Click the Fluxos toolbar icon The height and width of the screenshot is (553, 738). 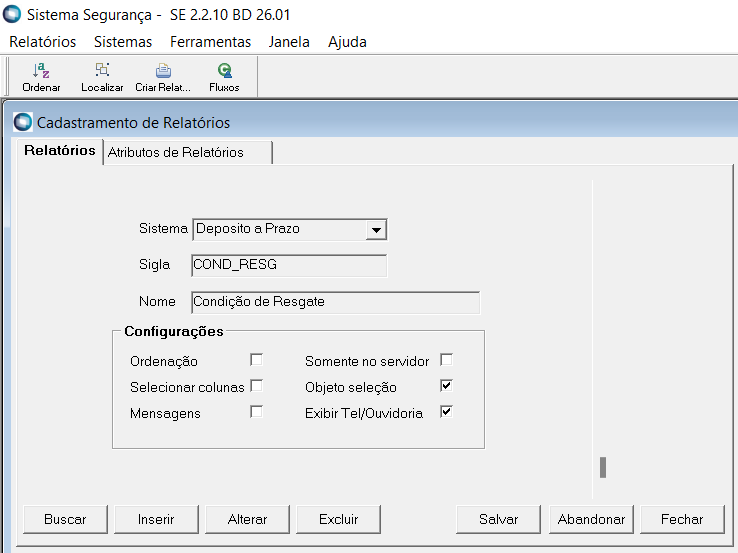224,71
